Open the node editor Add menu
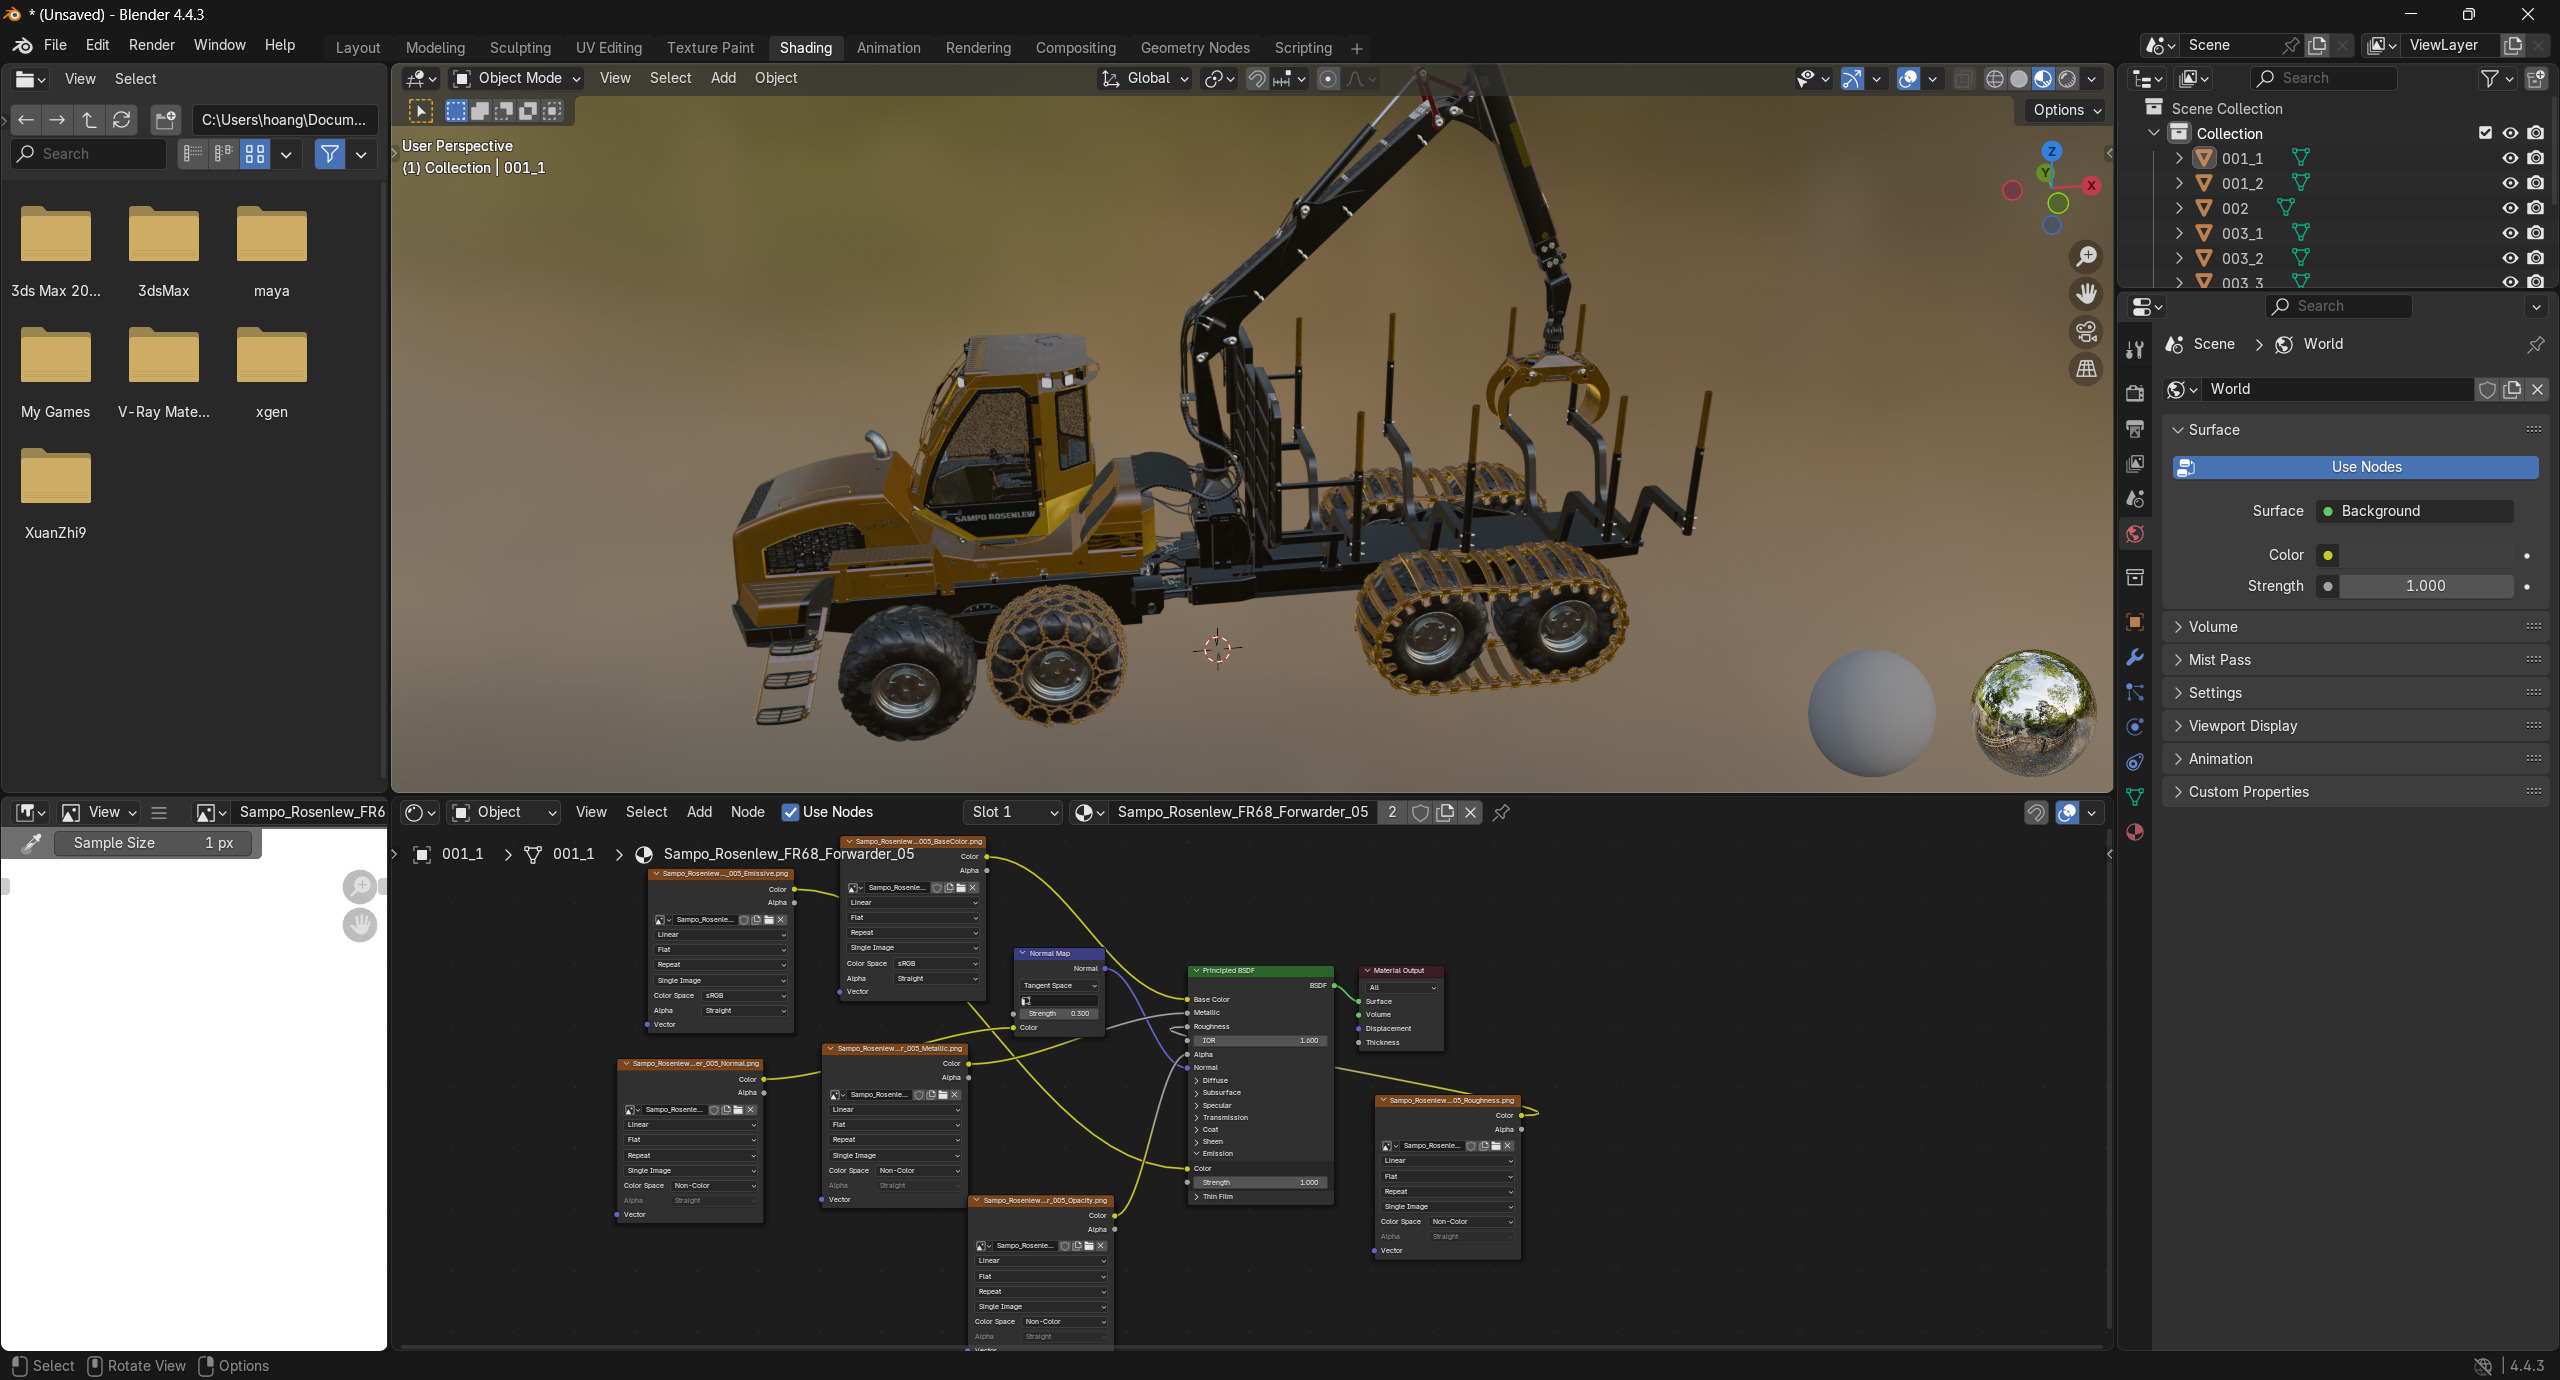 point(700,812)
